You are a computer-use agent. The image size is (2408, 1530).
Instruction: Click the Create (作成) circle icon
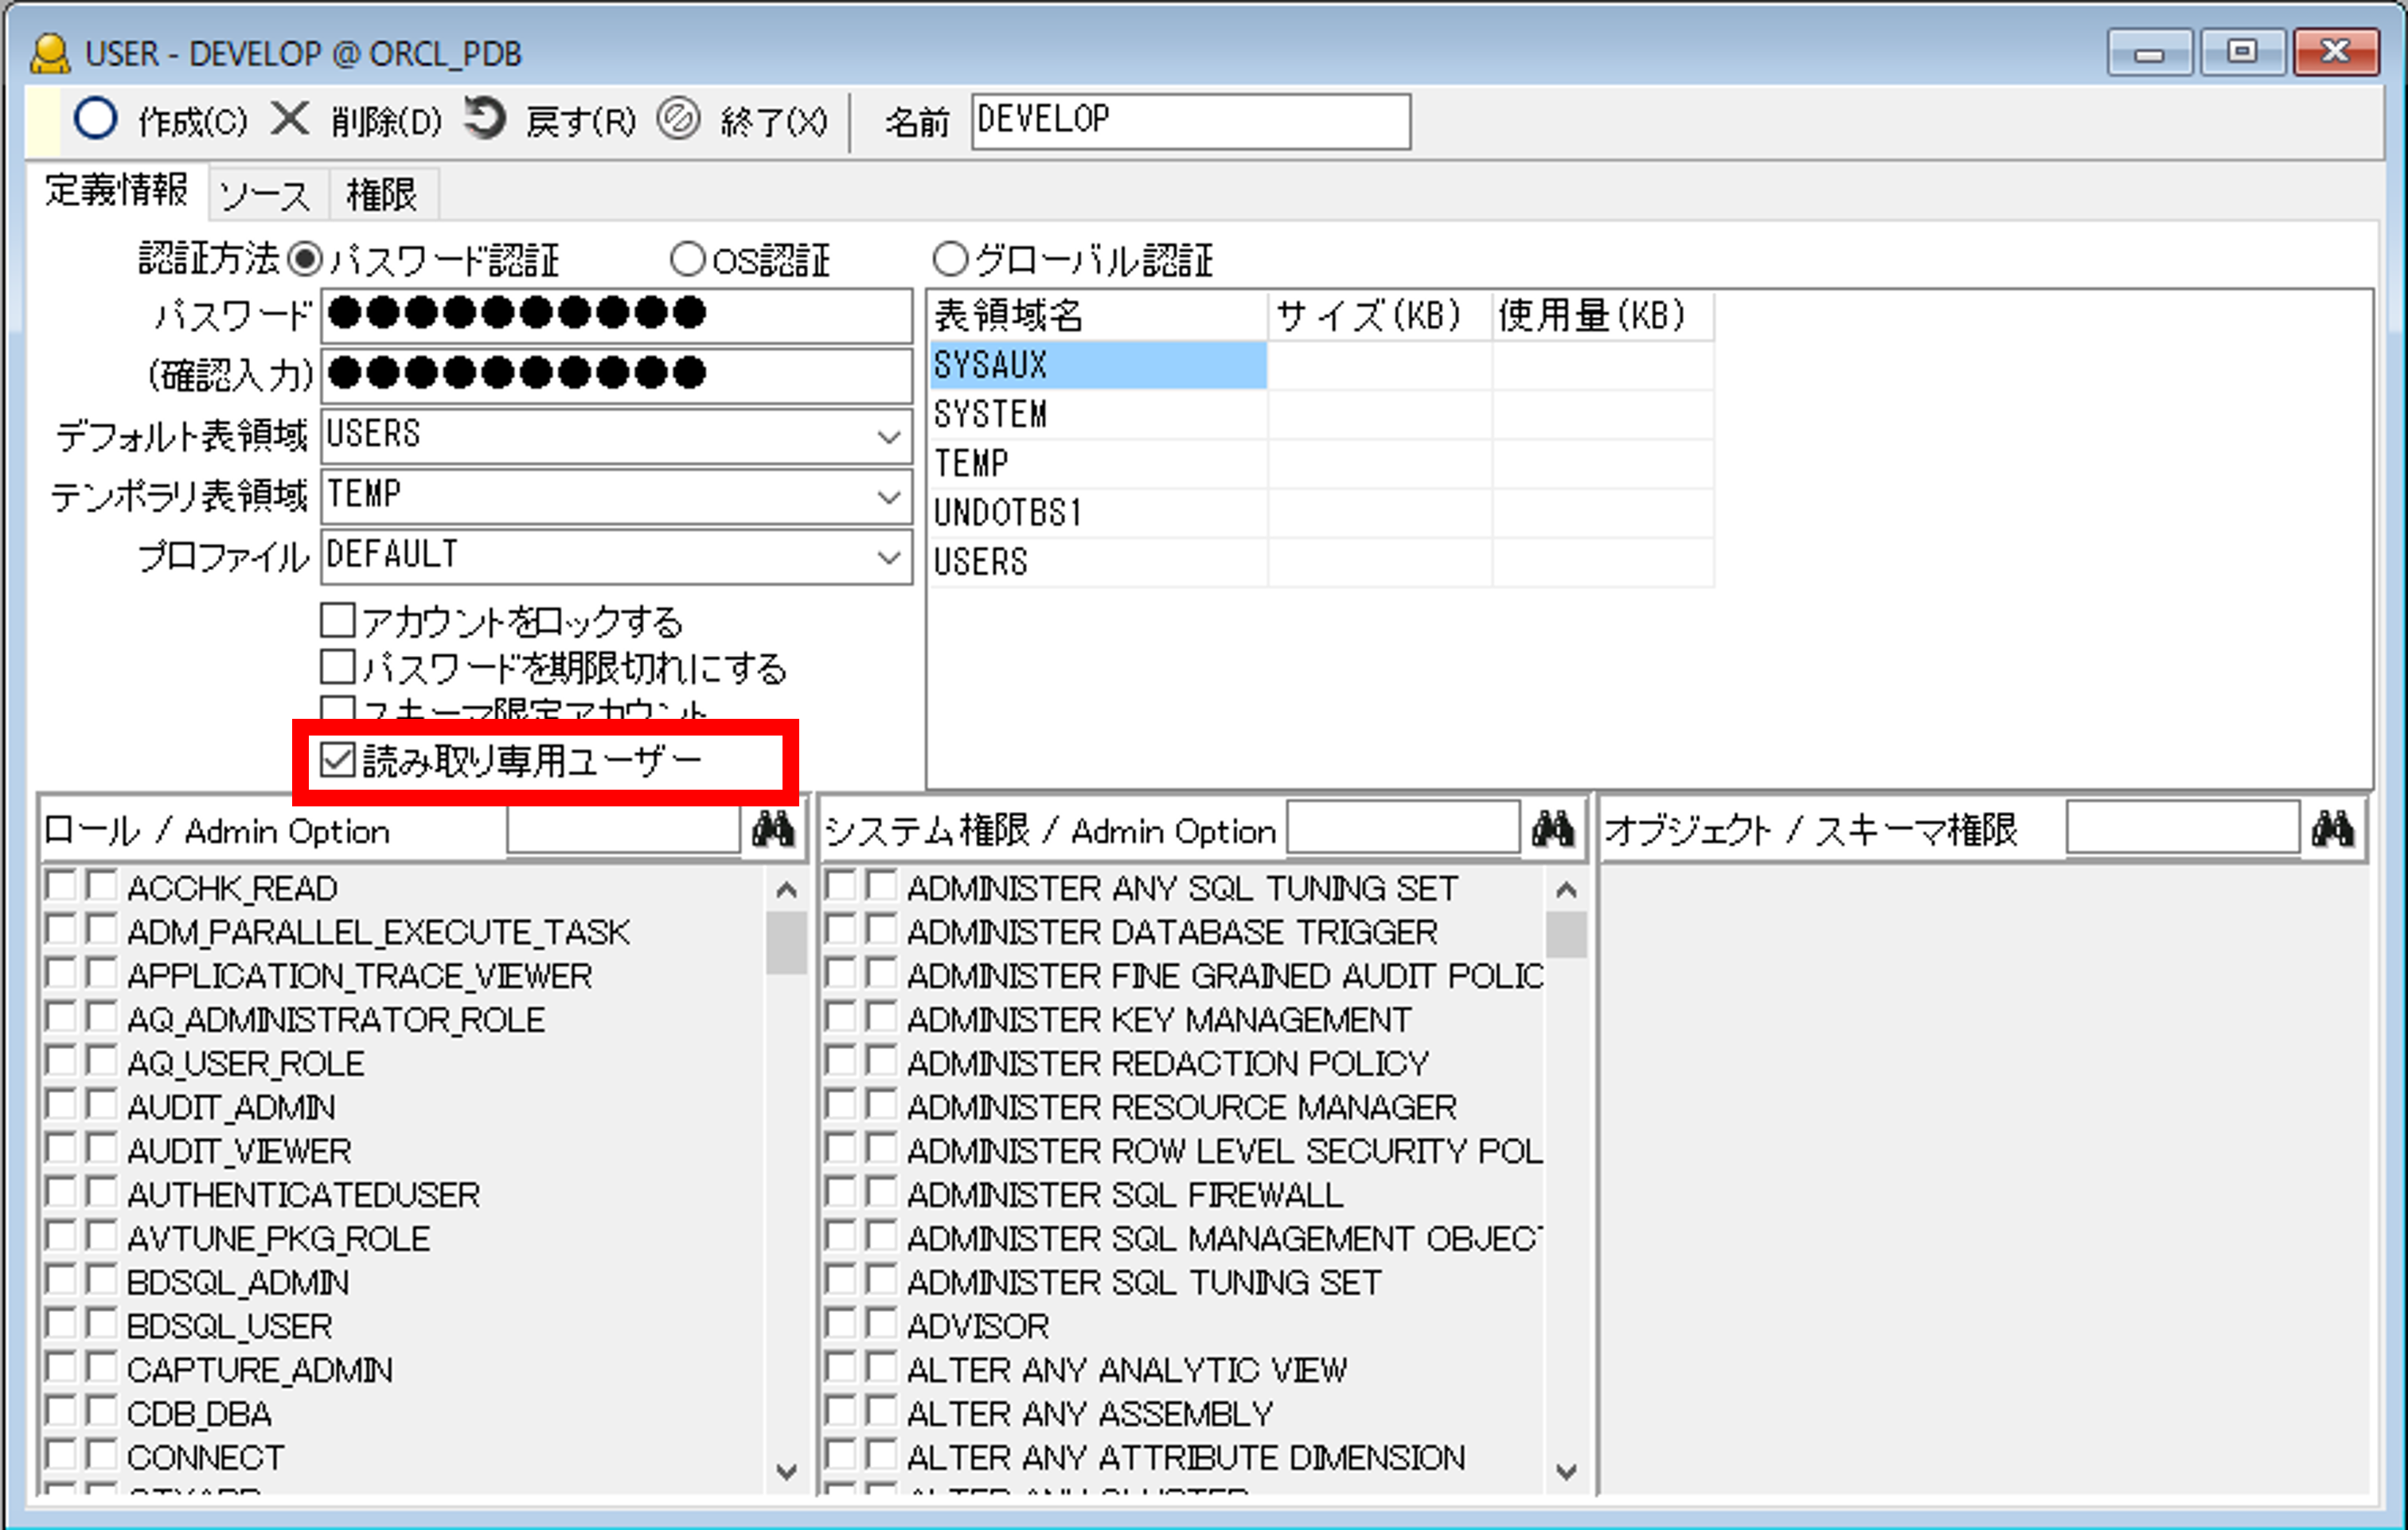[x=96, y=119]
